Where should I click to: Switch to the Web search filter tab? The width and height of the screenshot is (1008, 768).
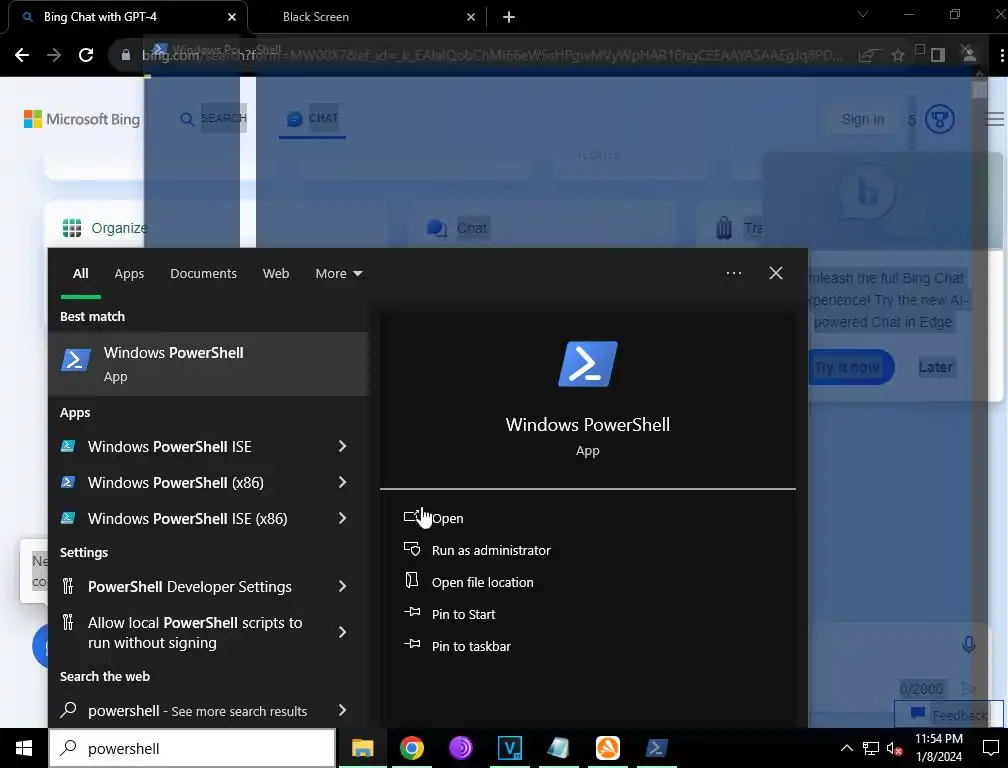276,273
